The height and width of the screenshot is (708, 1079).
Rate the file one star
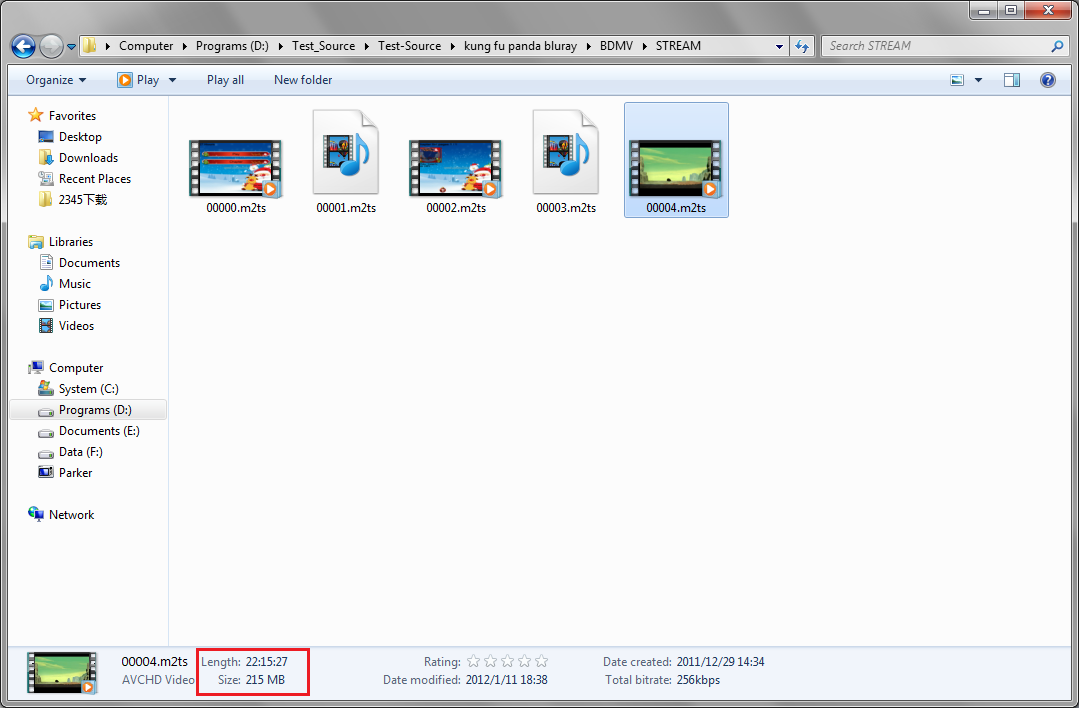coord(473,661)
